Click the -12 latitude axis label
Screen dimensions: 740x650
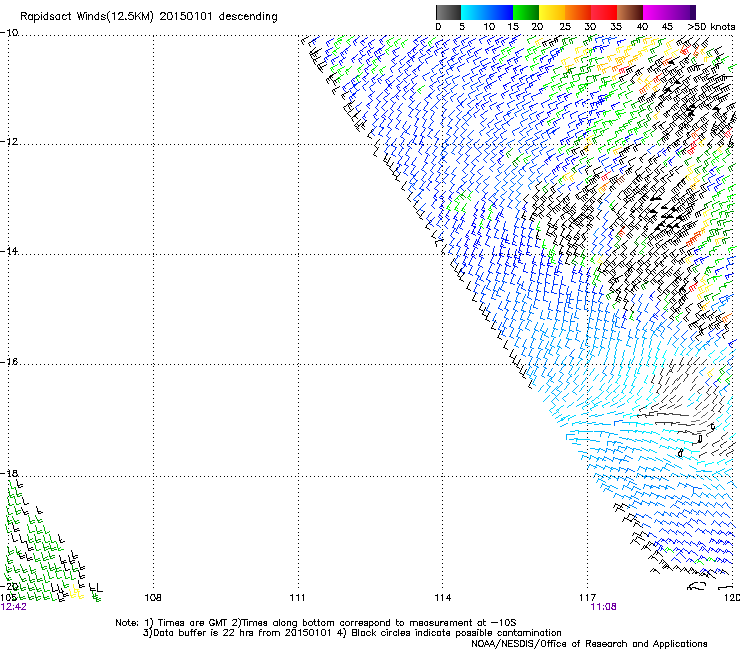9,142
